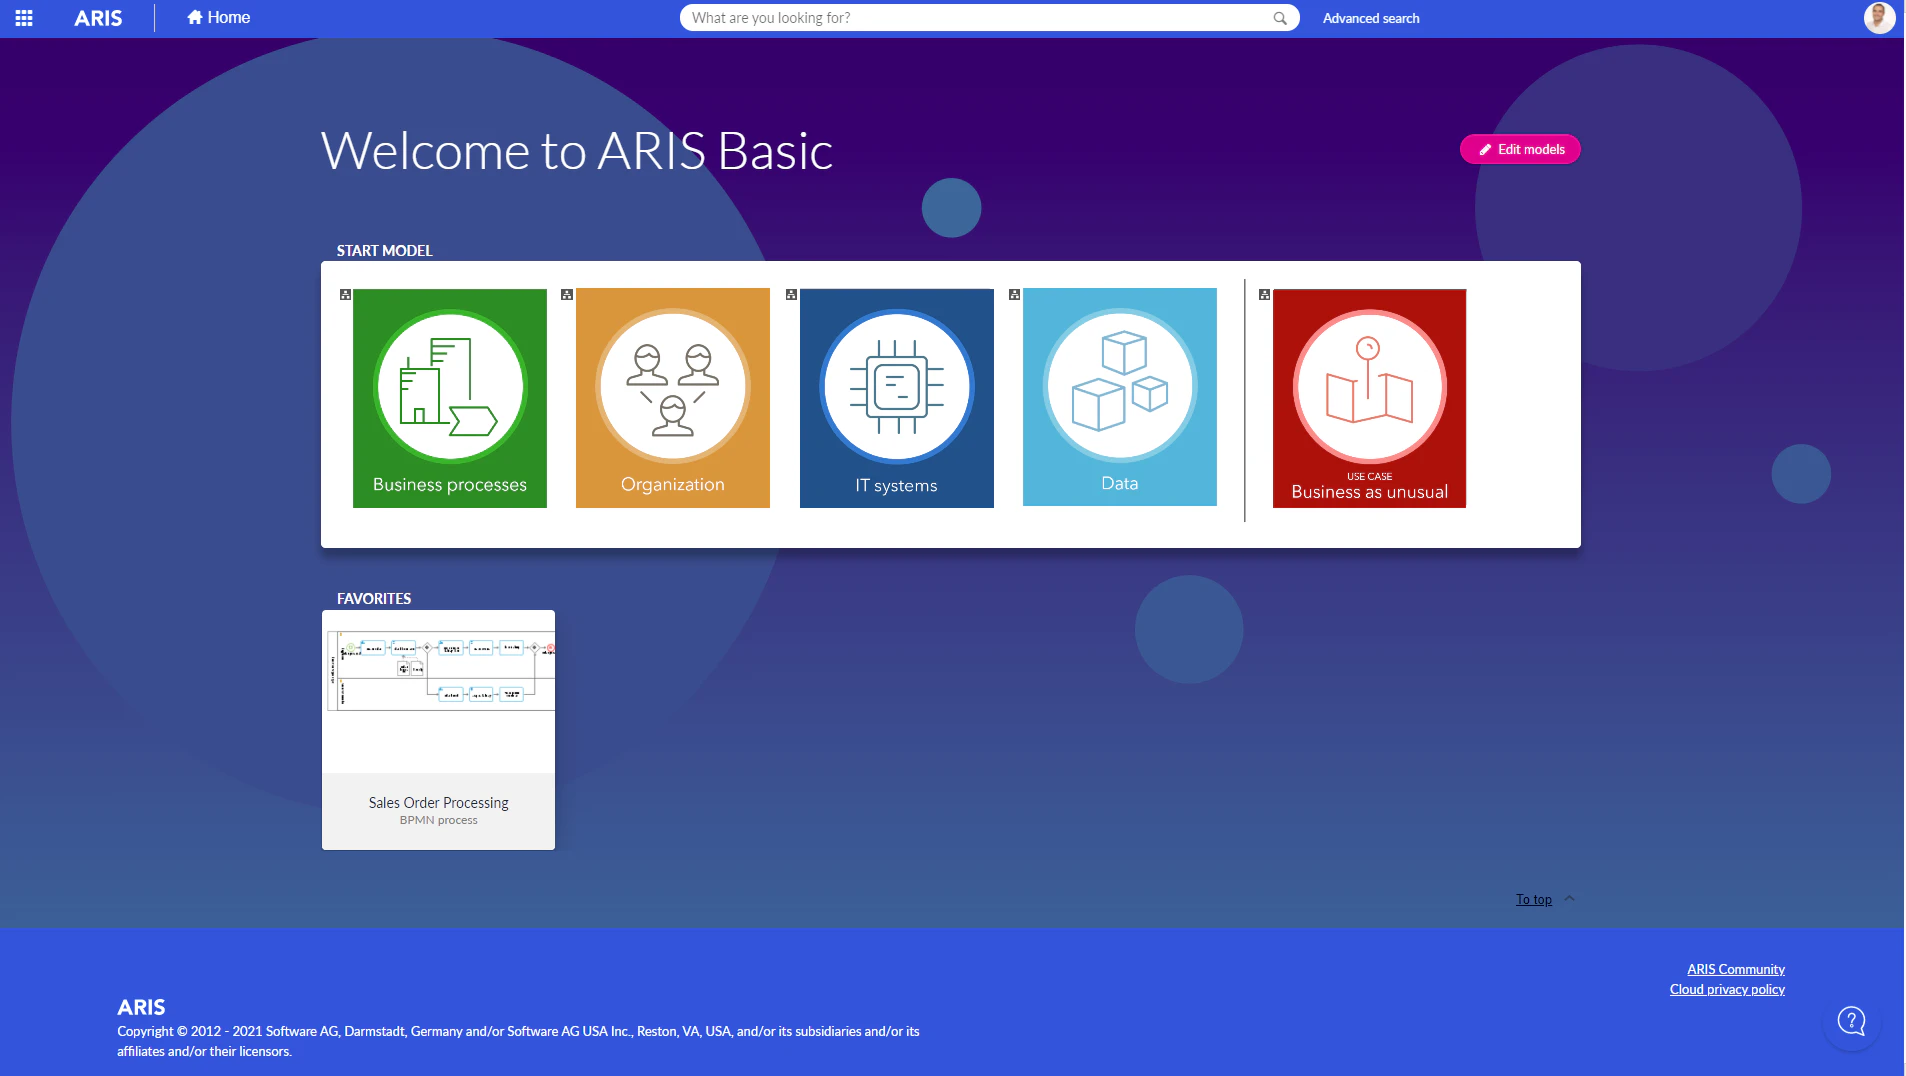Follow the ARIS Community link

tap(1734, 968)
